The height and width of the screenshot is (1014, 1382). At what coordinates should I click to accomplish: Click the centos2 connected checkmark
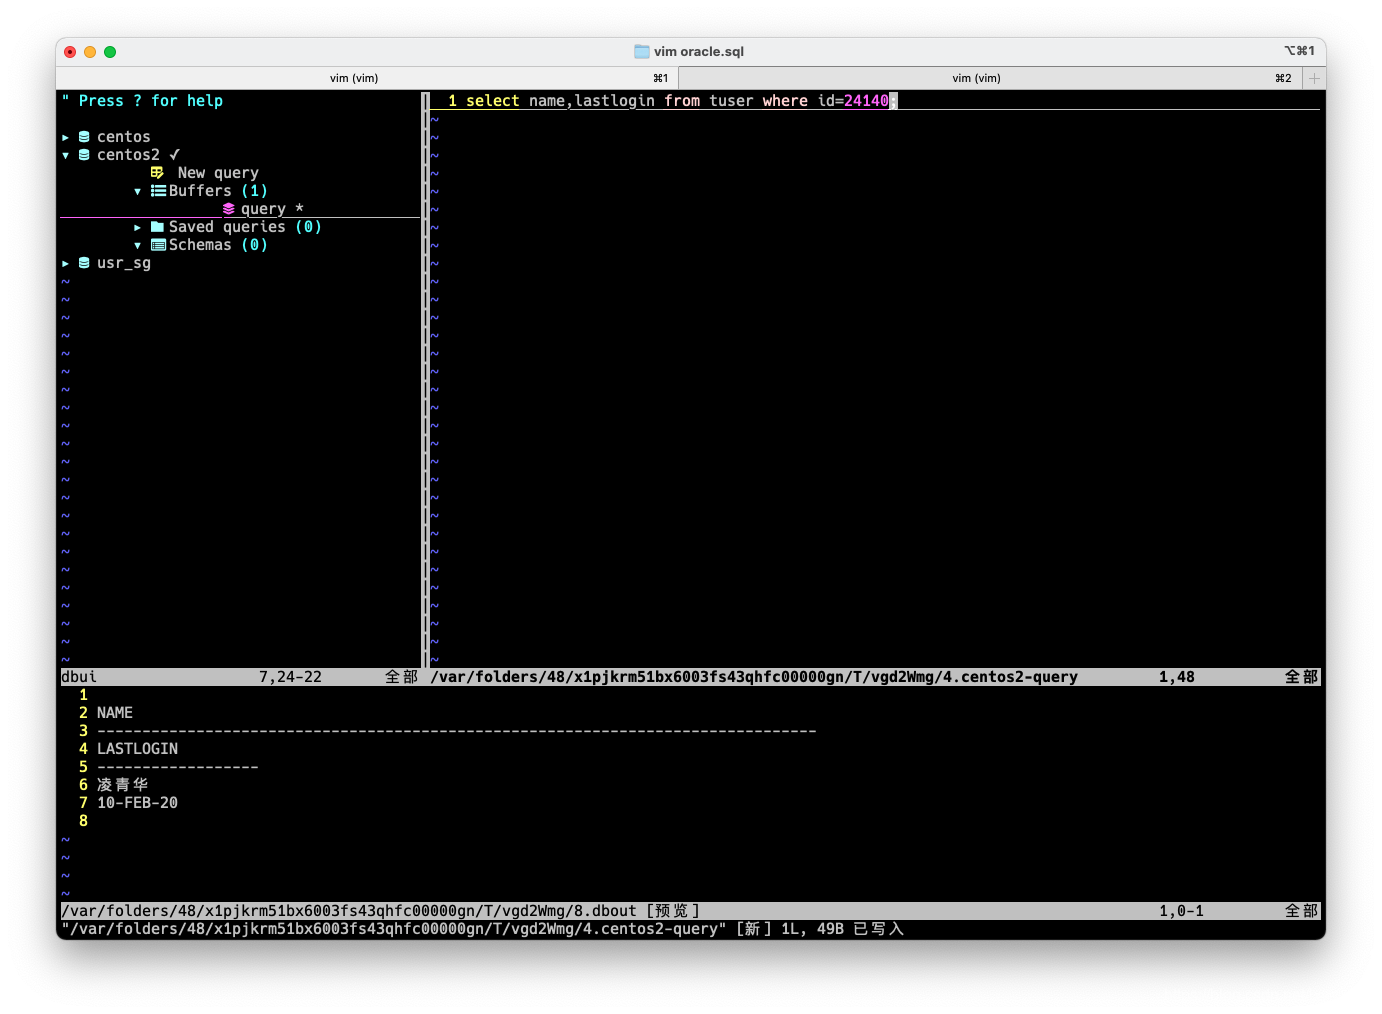tap(174, 155)
